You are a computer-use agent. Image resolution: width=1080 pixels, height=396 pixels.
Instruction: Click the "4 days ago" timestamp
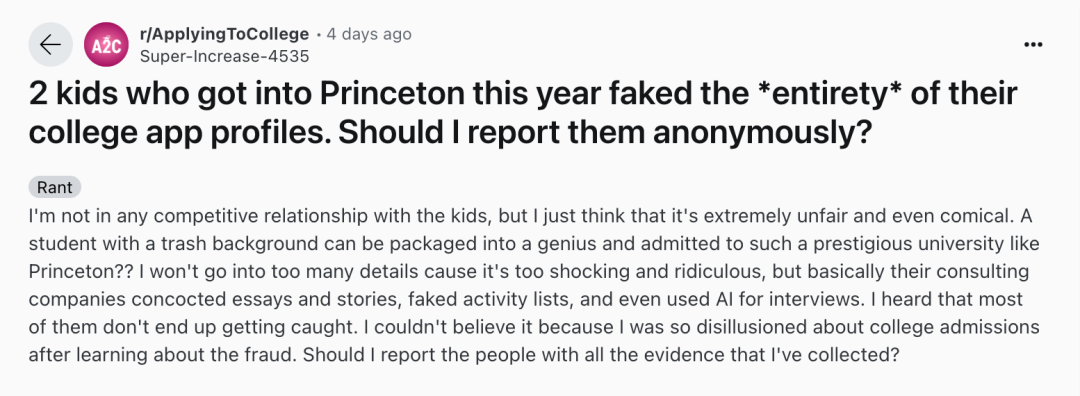pos(368,34)
